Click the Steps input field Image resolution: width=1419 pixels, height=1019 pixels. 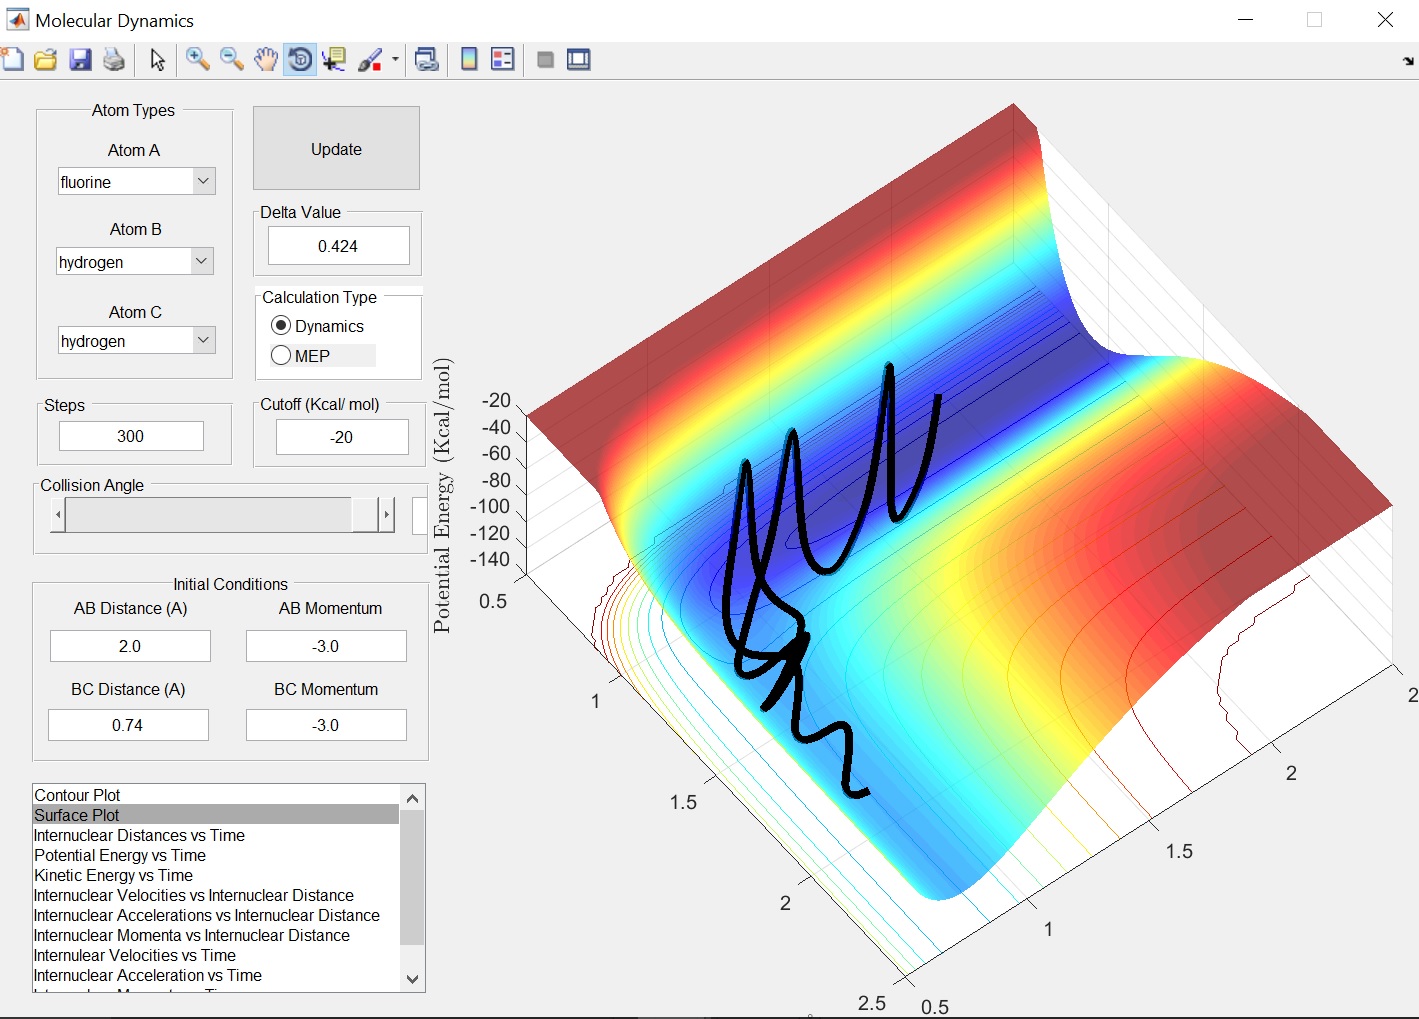click(x=131, y=436)
